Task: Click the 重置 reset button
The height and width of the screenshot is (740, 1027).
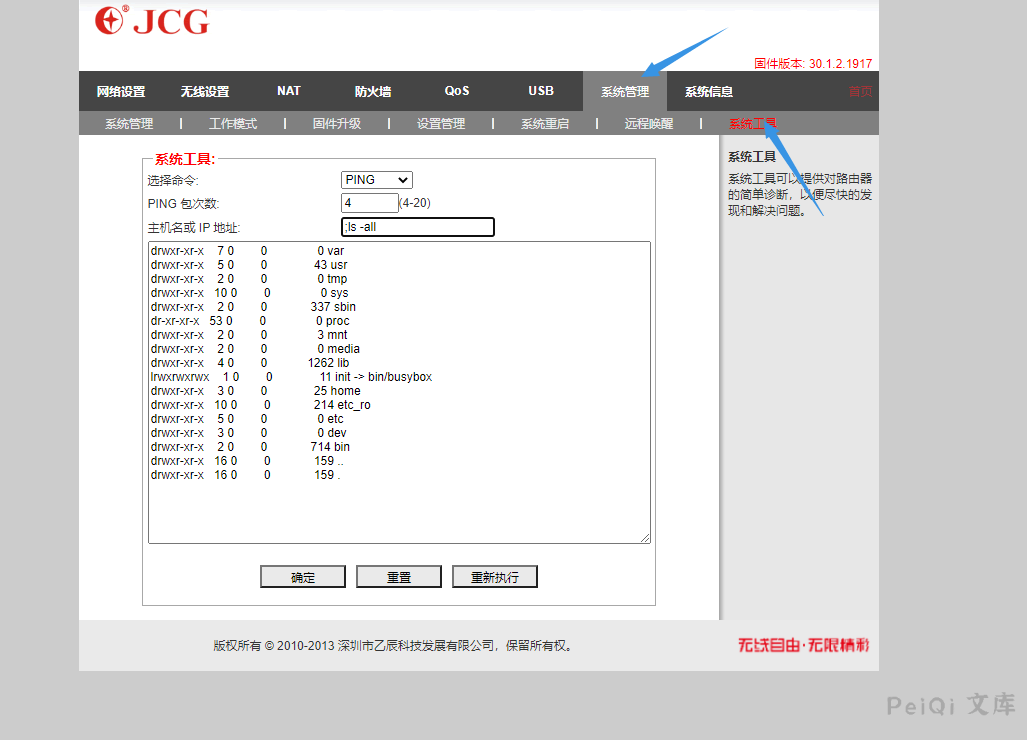Action: click(399, 577)
